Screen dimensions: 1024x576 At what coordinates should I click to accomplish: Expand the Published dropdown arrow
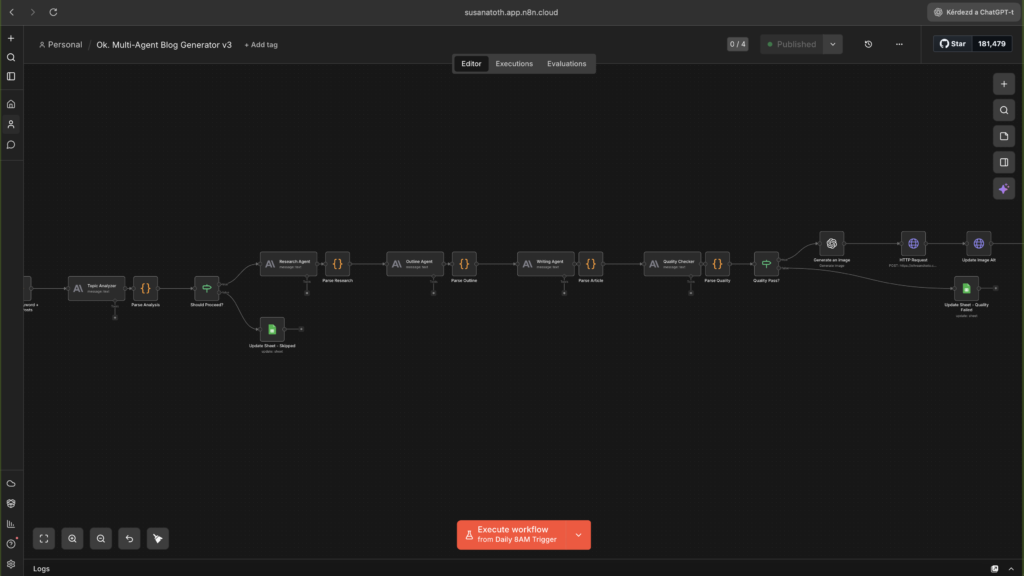(832, 44)
